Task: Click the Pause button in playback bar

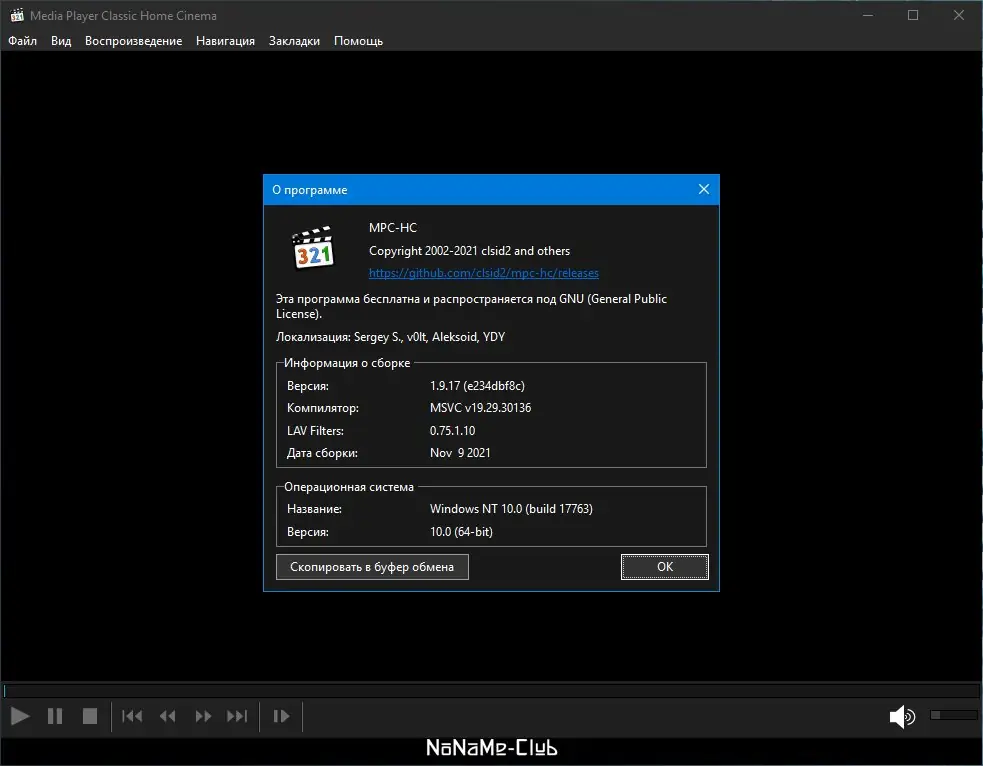Action: 55,716
